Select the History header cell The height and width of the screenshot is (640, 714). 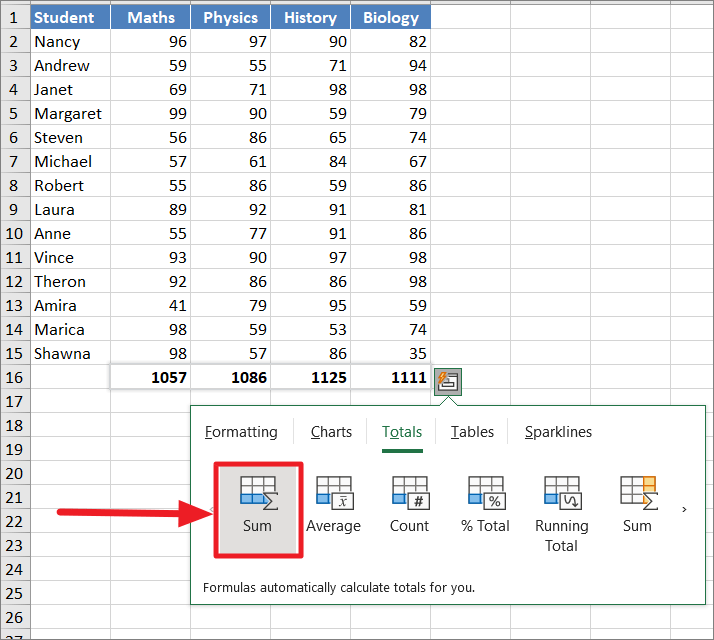point(311,17)
